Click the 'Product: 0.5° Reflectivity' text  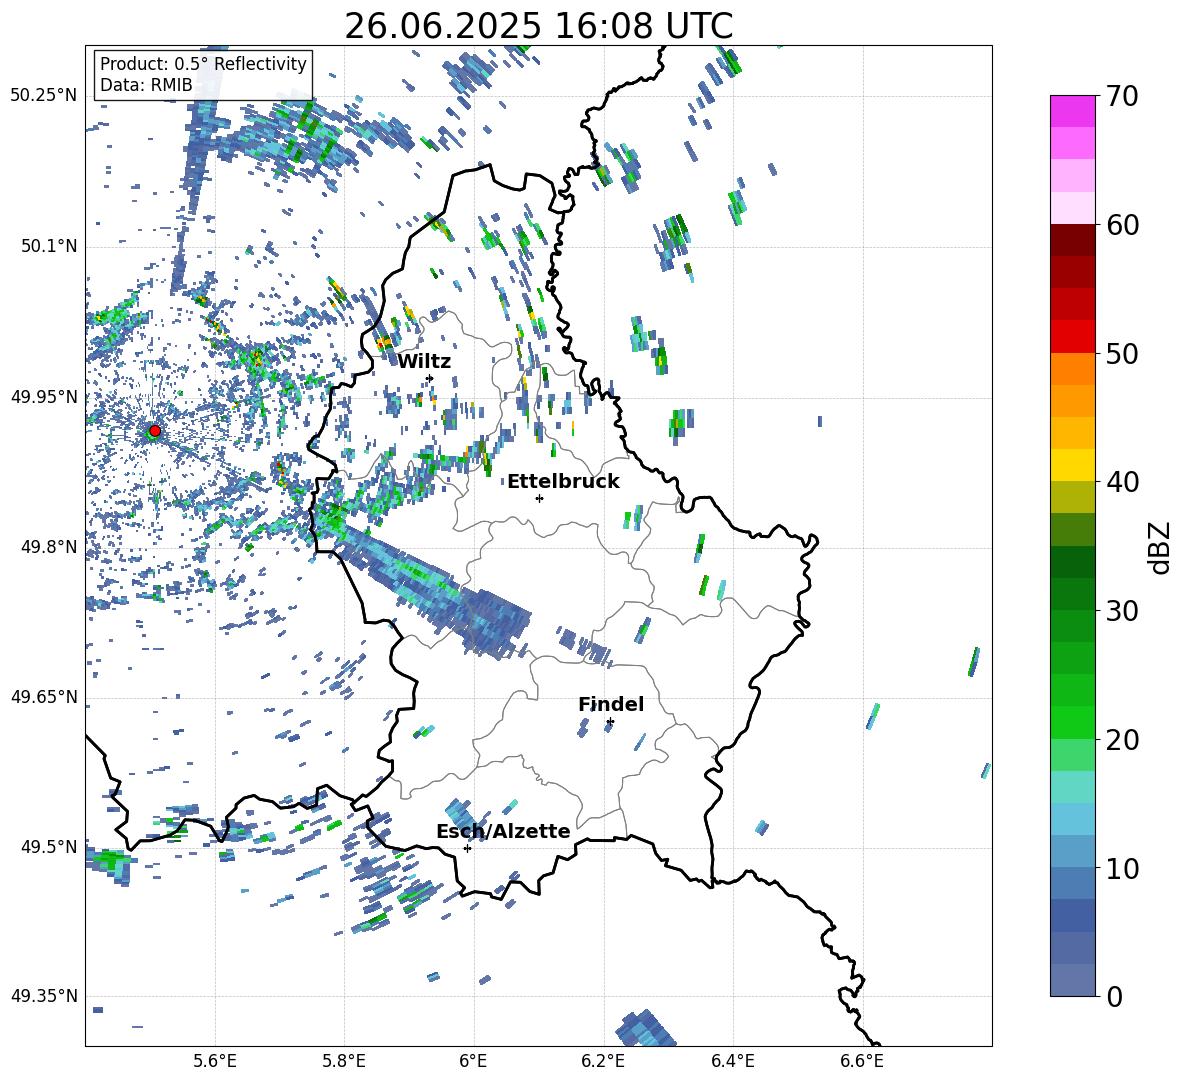[203, 64]
